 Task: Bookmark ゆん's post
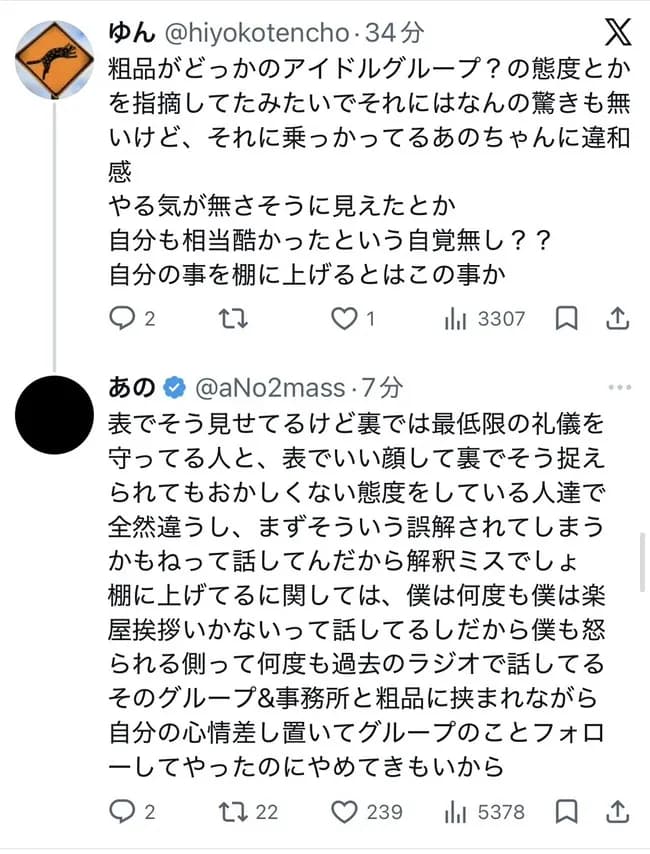(568, 318)
